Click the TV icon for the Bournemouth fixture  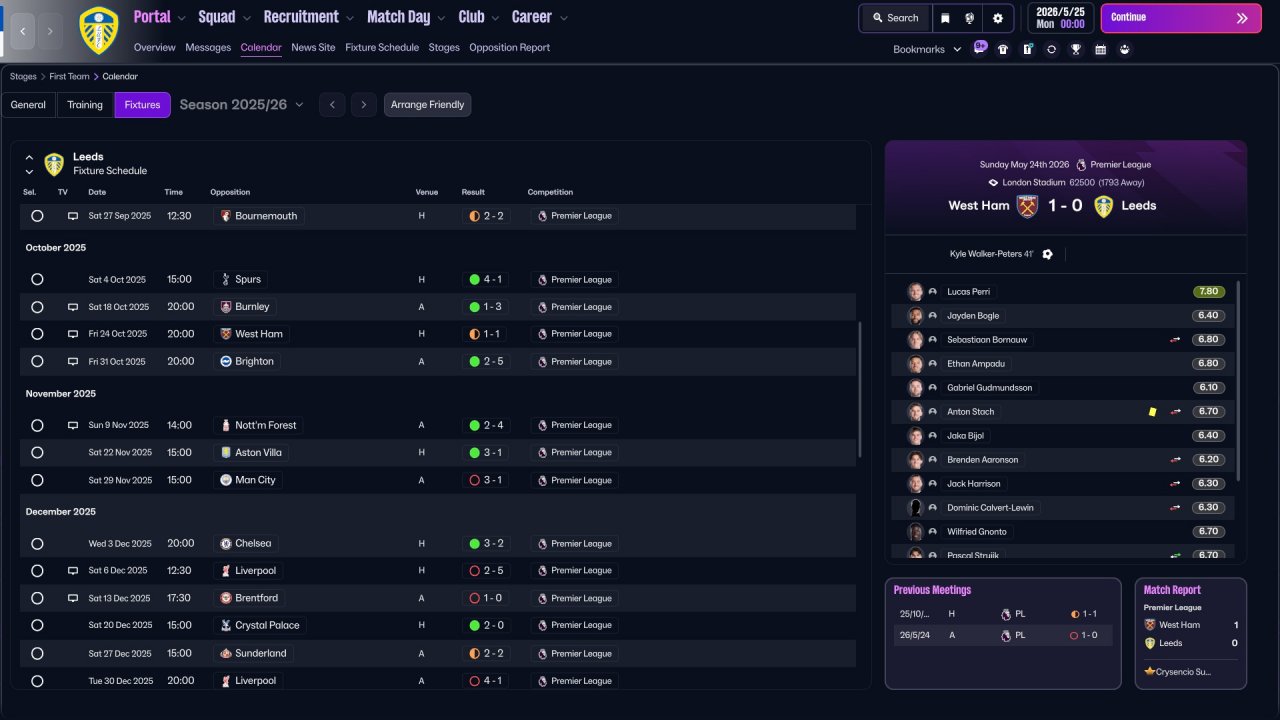point(73,216)
